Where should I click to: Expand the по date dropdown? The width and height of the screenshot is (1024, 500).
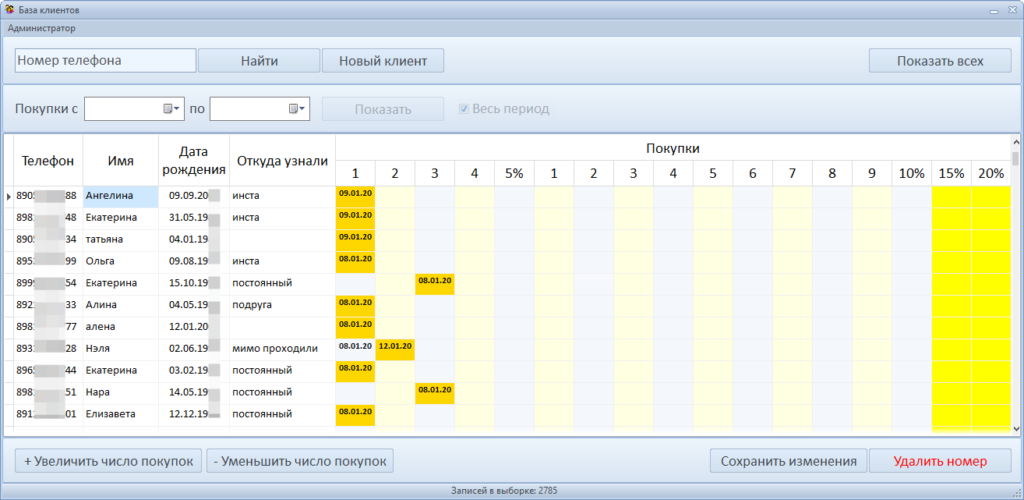click(x=304, y=109)
